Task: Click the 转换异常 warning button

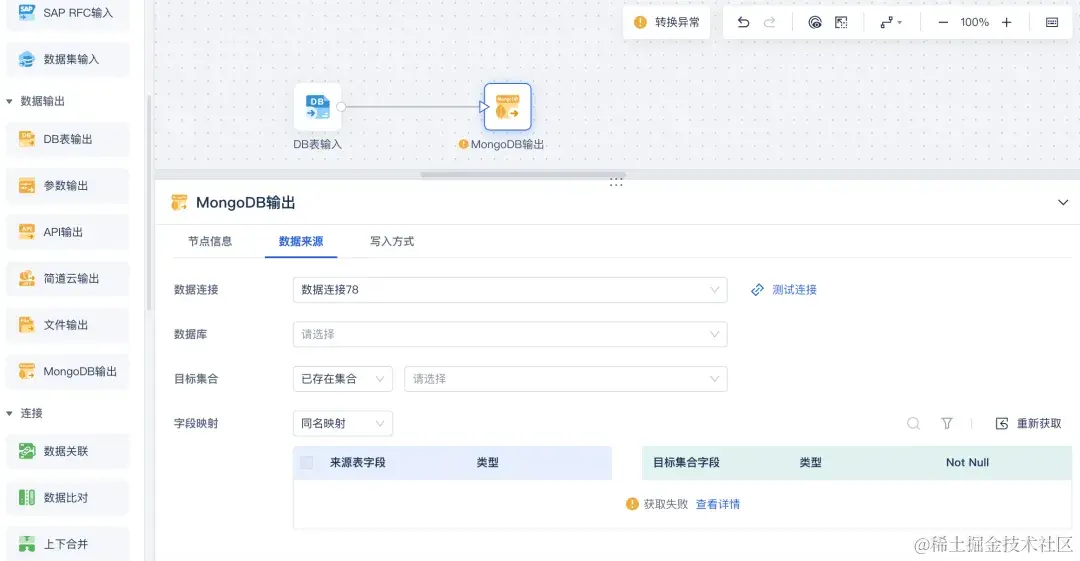Action: click(x=667, y=22)
